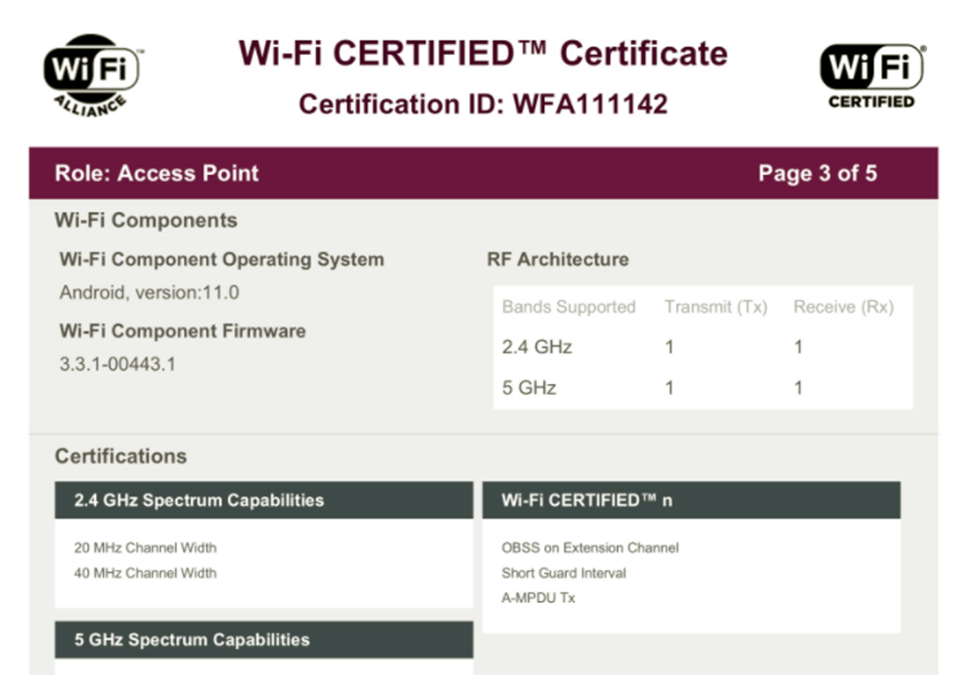Click the Bands Supported column header
The height and width of the screenshot is (675, 978).
[568, 307]
